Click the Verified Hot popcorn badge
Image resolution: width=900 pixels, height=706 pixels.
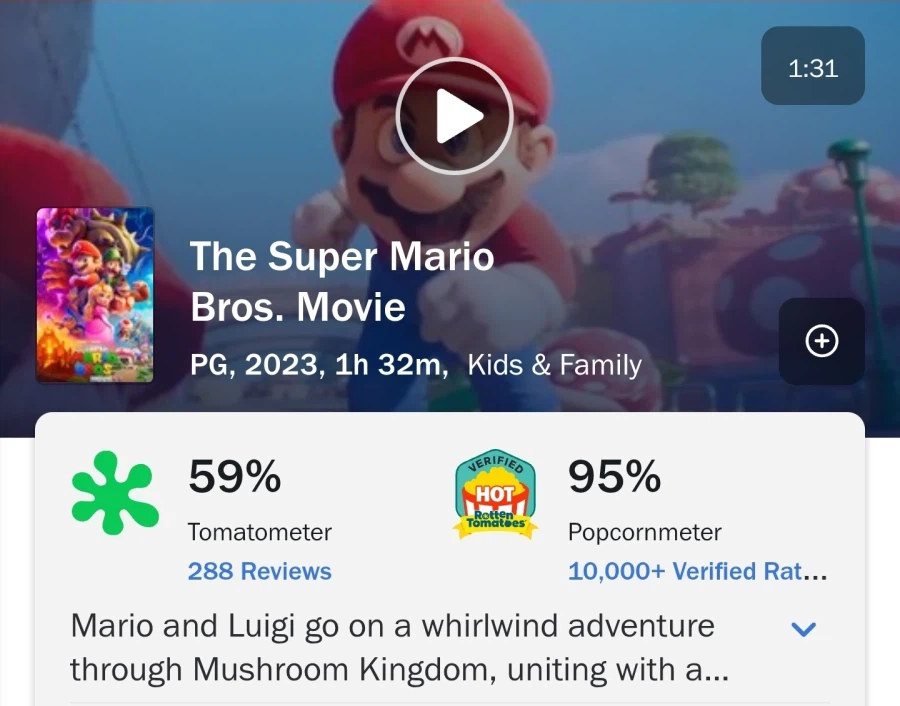[495, 494]
